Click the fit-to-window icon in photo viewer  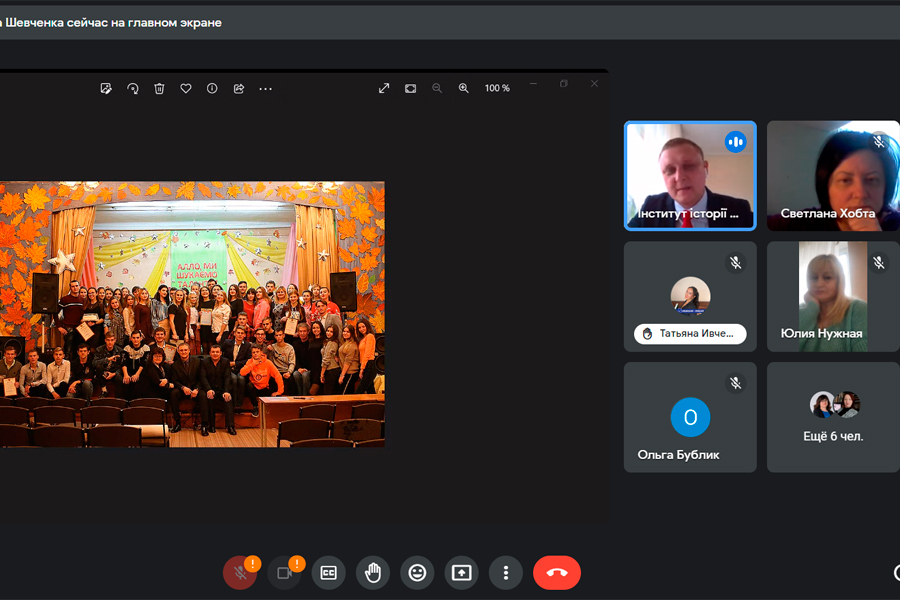410,88
